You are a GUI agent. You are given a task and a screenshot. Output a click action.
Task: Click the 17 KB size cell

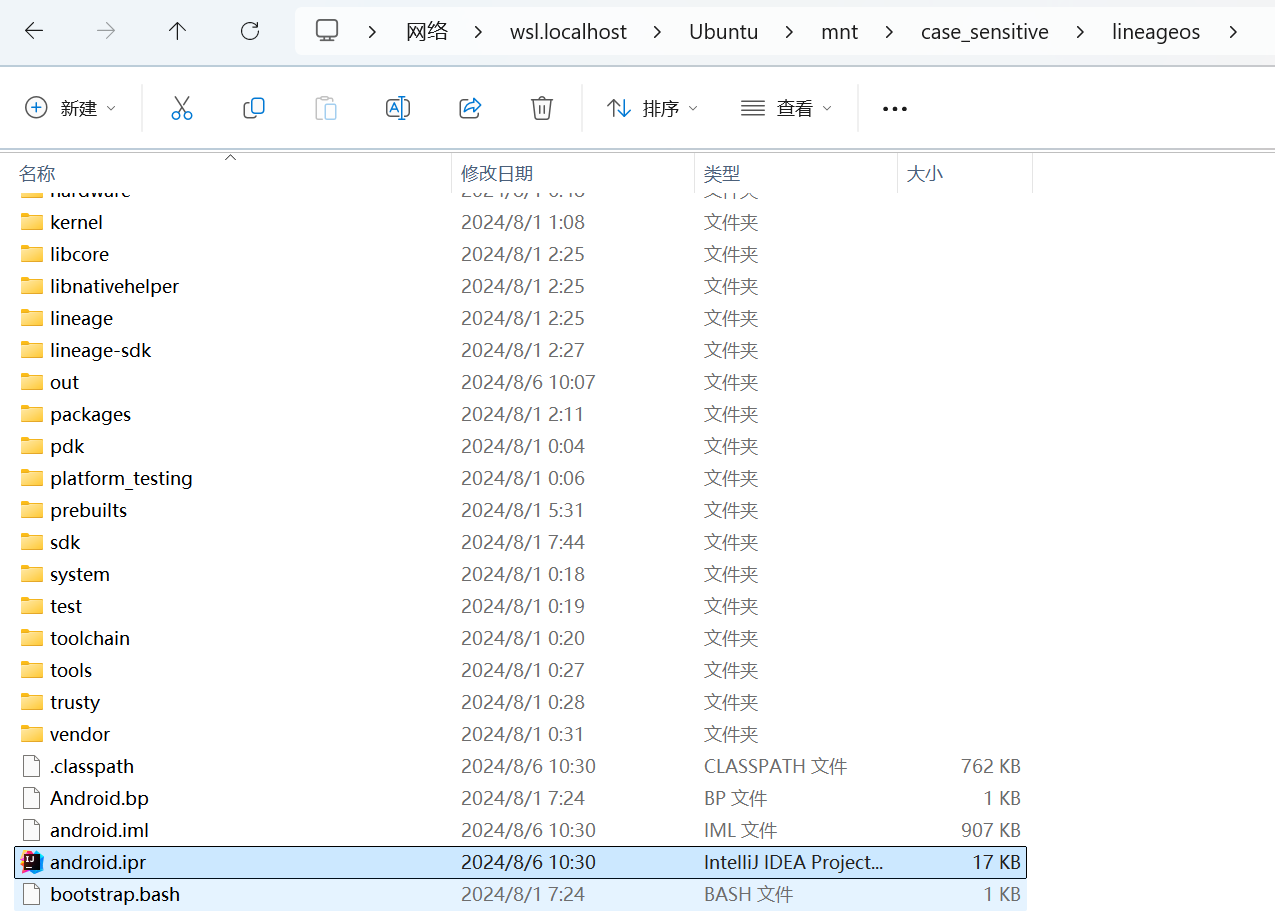[997, 862]
